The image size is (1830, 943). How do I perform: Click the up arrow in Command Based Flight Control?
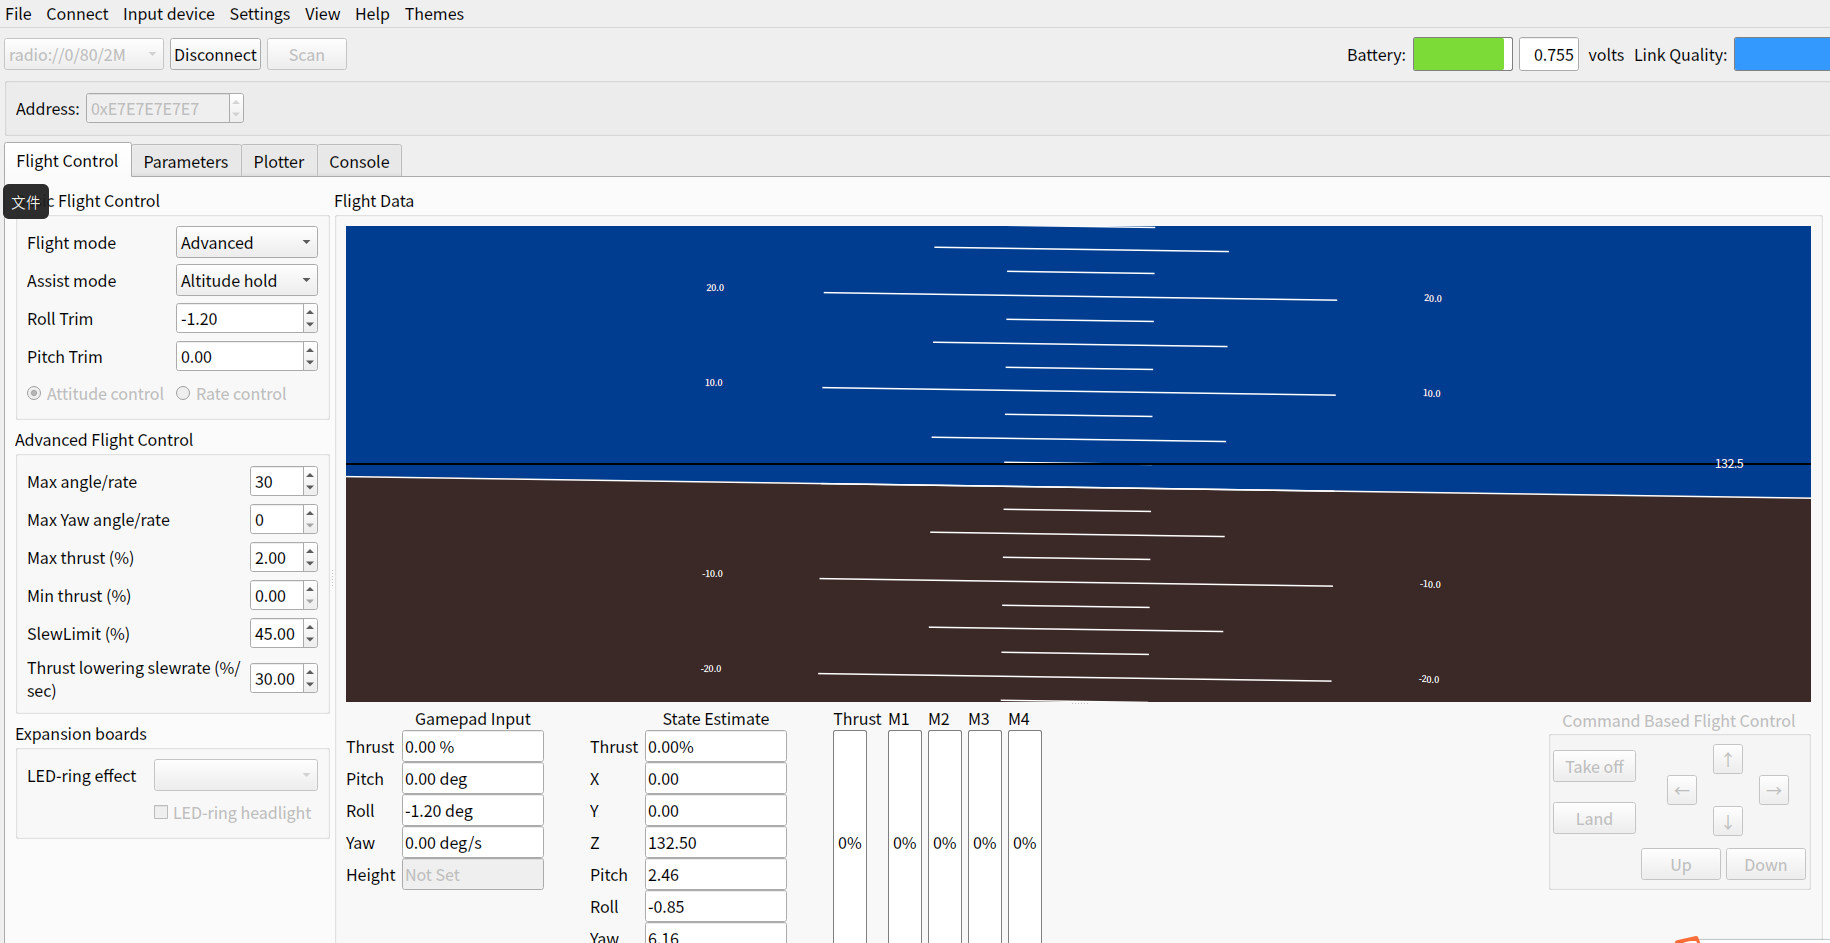pos(1727,759)
